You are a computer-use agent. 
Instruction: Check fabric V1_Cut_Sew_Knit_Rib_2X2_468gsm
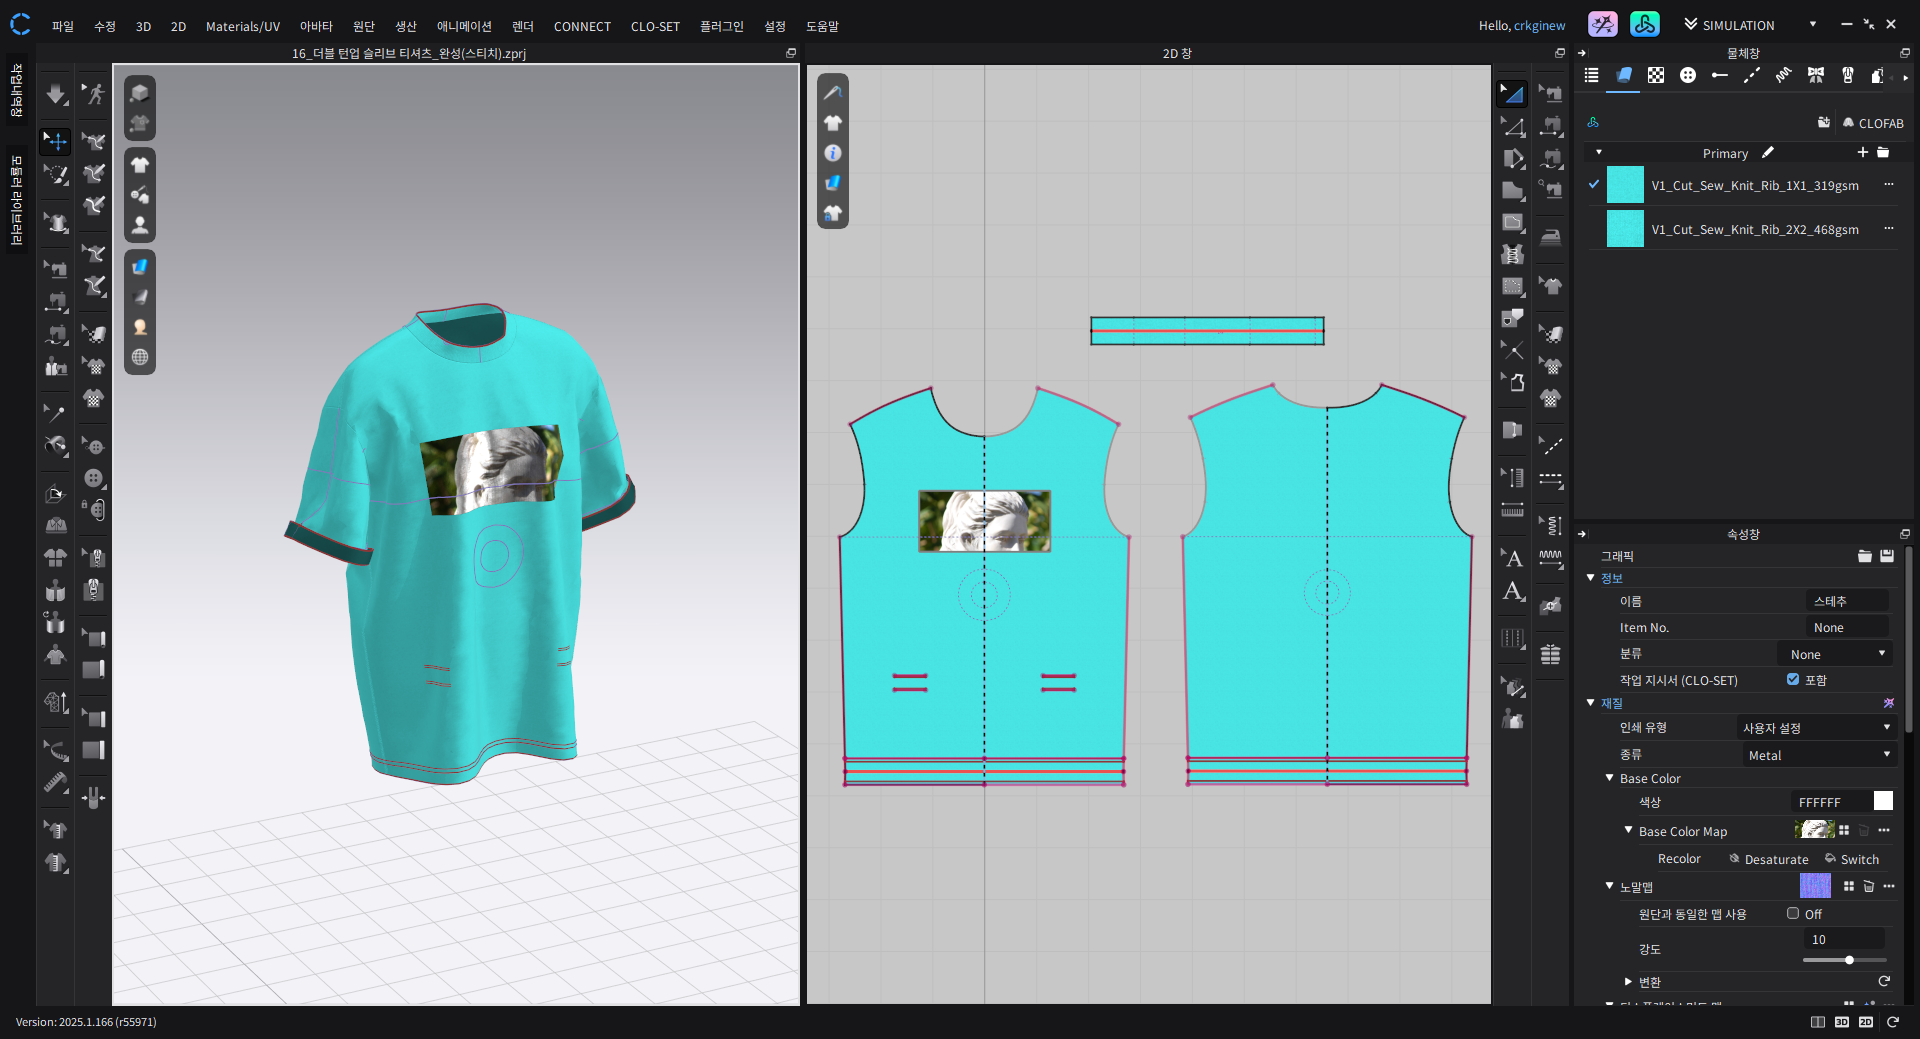coord(1594,229)
